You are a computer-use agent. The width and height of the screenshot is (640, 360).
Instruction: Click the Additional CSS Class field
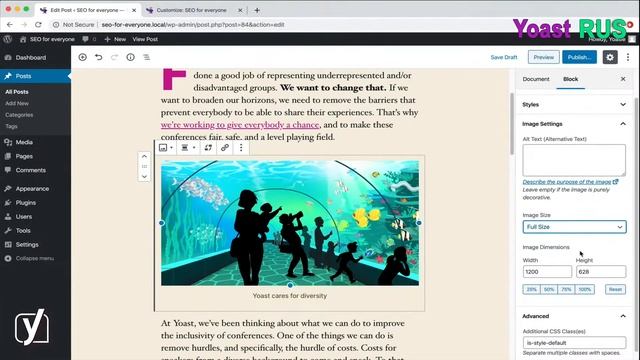pos(574,342)
